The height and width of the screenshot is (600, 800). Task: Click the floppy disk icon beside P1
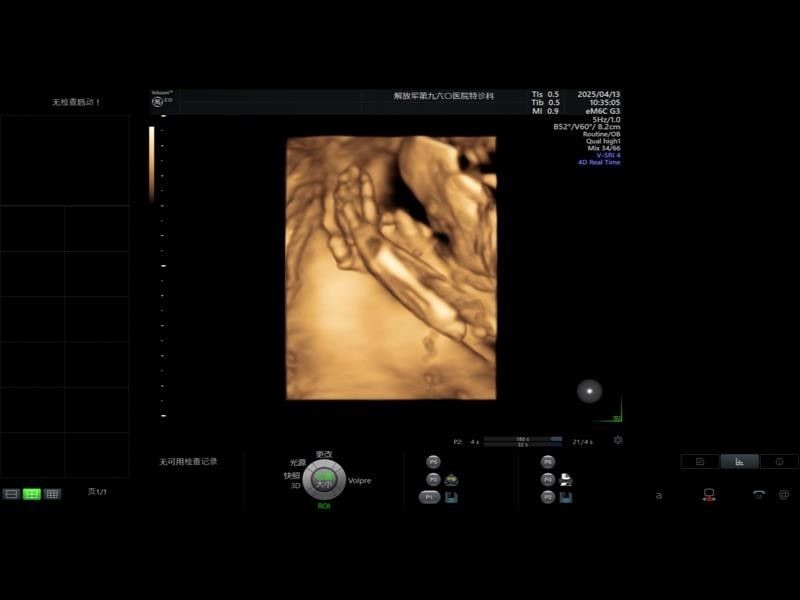pyautogui.click(x=451, y=497)
